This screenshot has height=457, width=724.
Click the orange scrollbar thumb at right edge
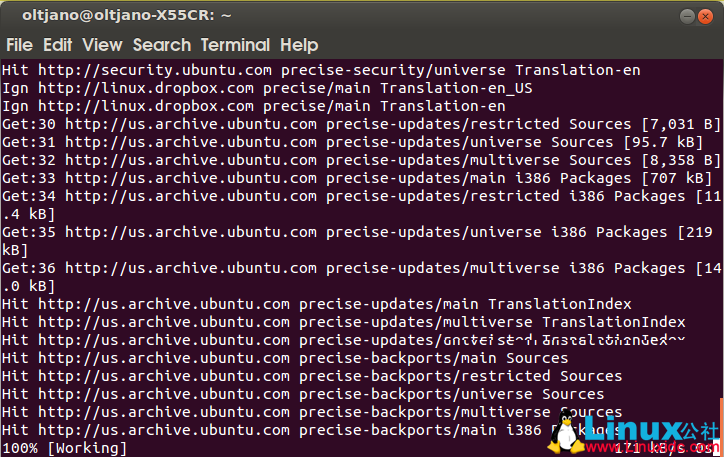(x=720, y=425)
